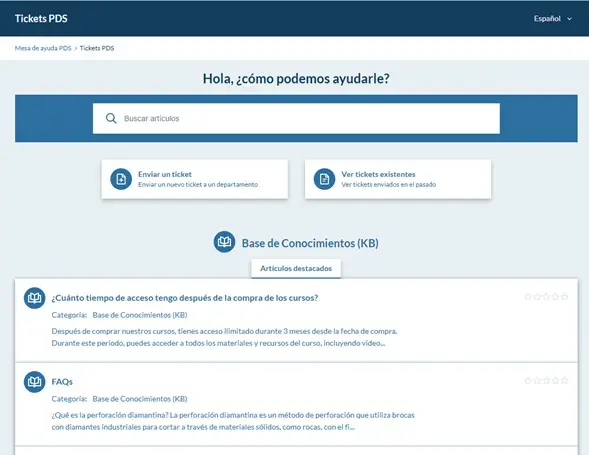The width and height of the screenshot is (589, 455).
Task: Select the Artículos destacados tab
Action: coord(296,269)
